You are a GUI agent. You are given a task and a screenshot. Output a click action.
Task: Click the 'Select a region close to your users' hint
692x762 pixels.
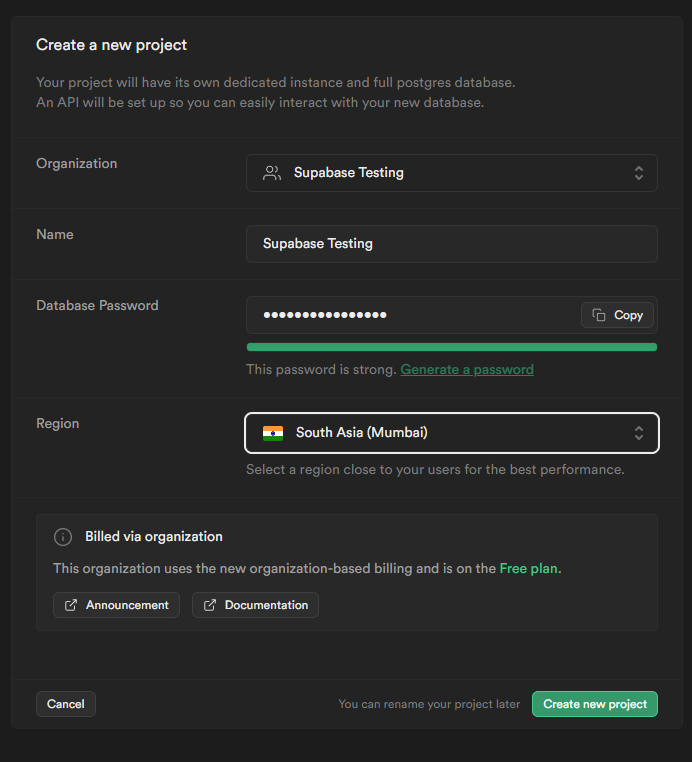[435, 469]
